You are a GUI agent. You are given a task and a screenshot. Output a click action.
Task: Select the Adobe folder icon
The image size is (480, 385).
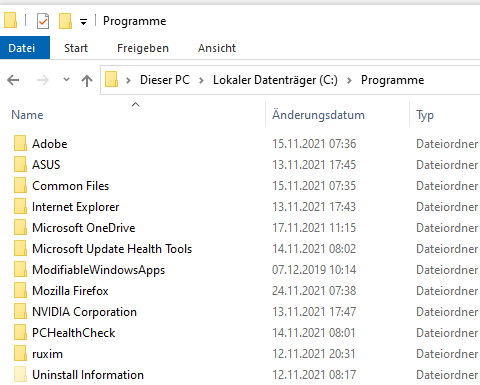click(20, 143)
